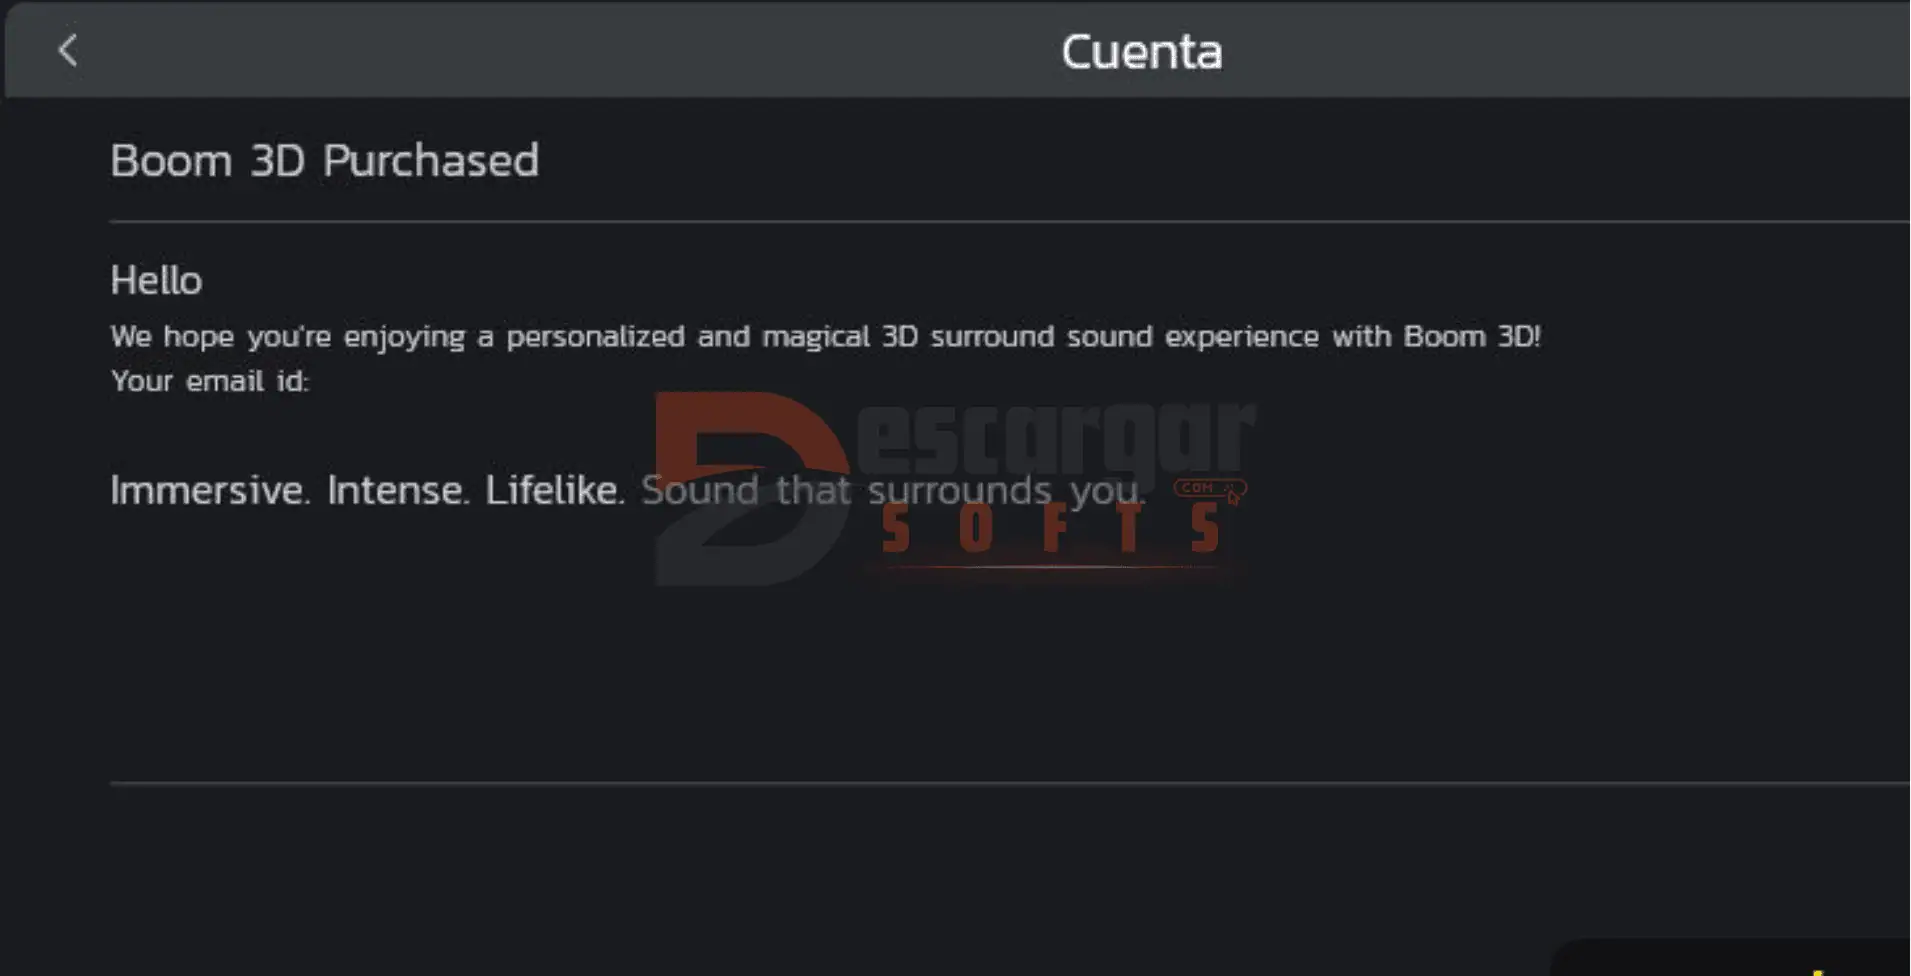Click the glowing underline beneath SOFTS
1911x976 pixels.
click(1050, 568)
